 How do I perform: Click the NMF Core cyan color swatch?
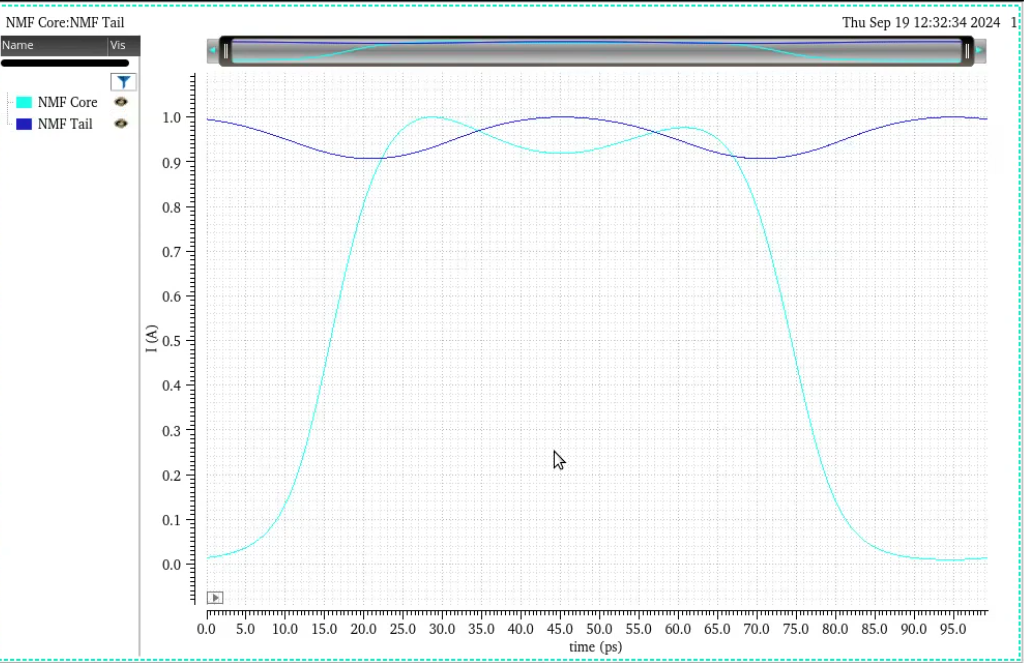point(24,102)
